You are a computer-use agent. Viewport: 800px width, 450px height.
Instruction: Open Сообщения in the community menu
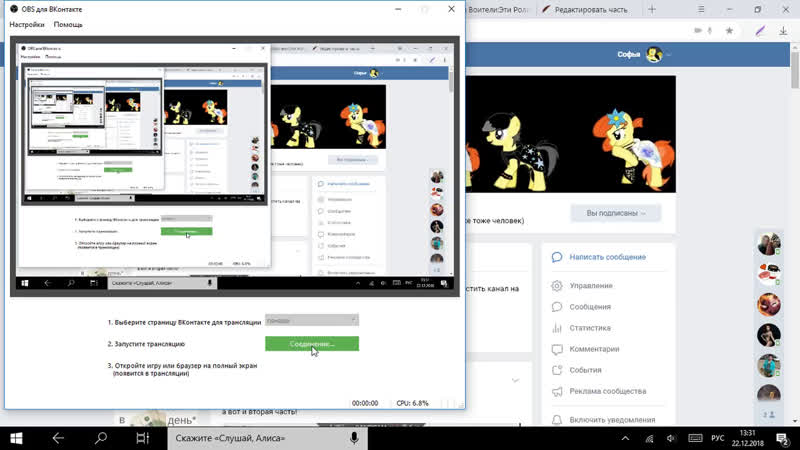pyautogui.click(x=590, y=307)
